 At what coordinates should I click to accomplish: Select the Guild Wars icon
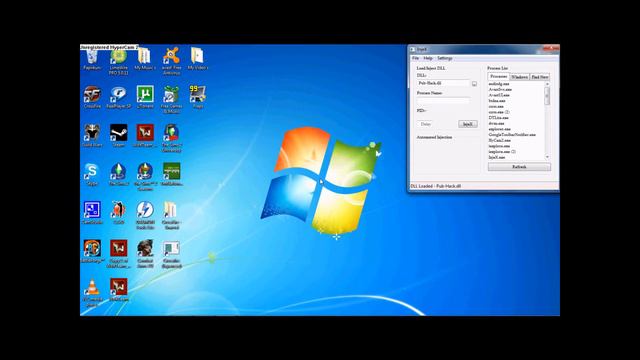(x=92, y=136)
